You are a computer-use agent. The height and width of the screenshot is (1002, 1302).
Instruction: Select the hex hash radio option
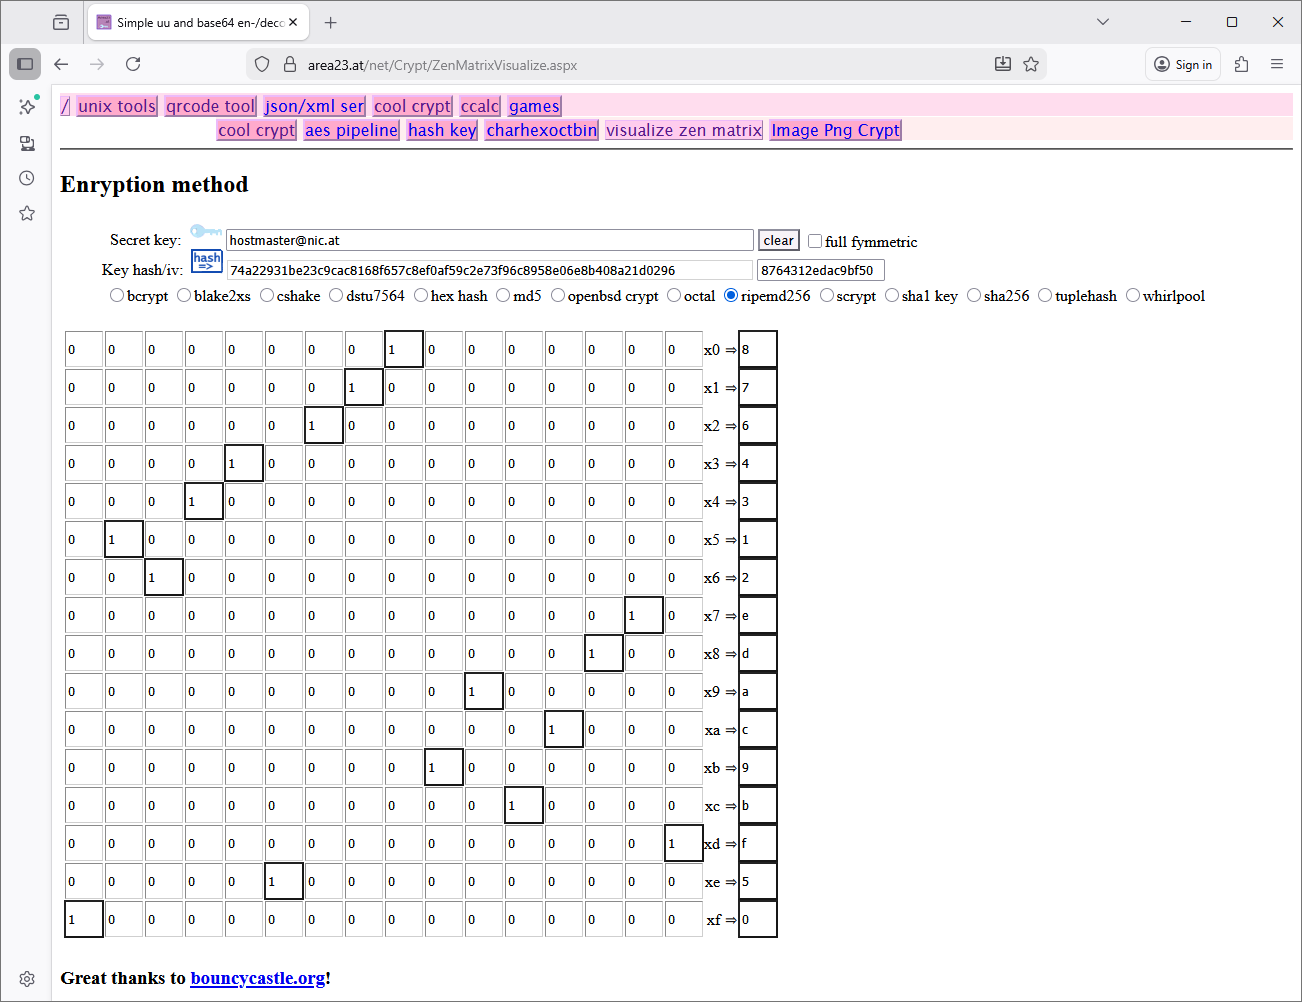coord(421,295)
